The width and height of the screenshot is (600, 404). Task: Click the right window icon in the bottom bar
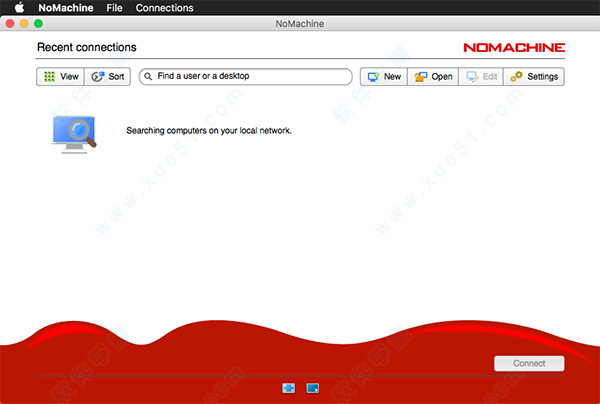pyautogui.click(x=313, y=388)
